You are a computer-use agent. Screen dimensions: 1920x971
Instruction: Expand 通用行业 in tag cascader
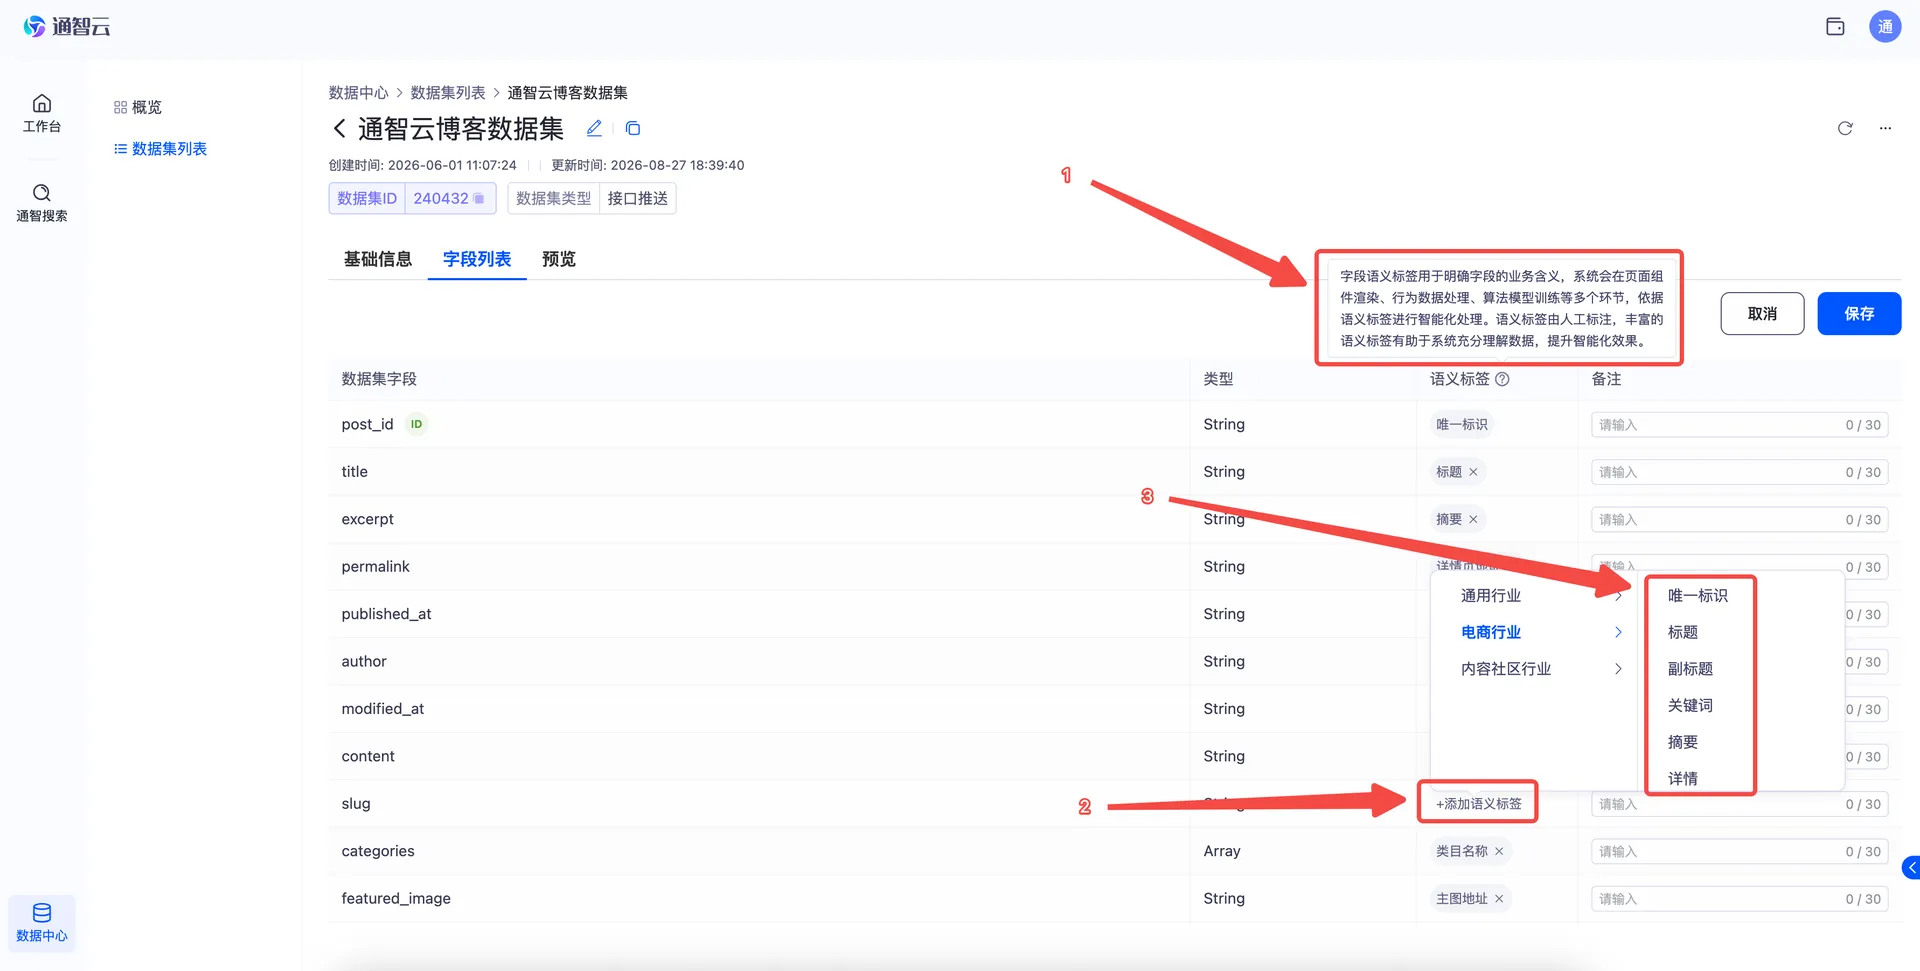pyautogui.click(x=1540, y=595)
